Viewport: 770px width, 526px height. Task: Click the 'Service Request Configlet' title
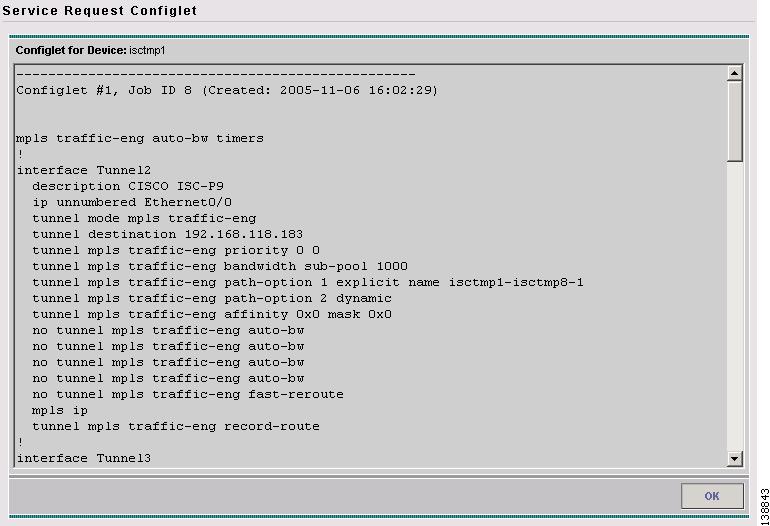click(x=100, y=10)
